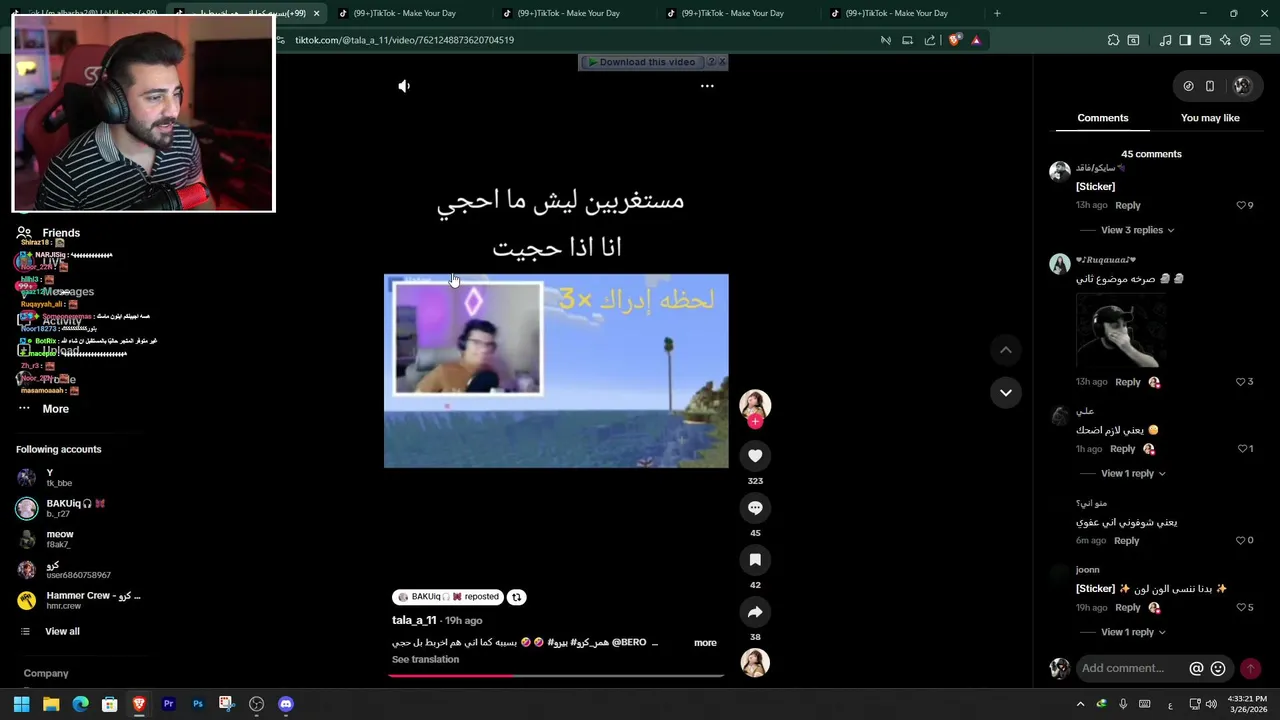Open the Brave Shields lion icon
This screenshot has width=1280, height=720.
coord(954,40)
